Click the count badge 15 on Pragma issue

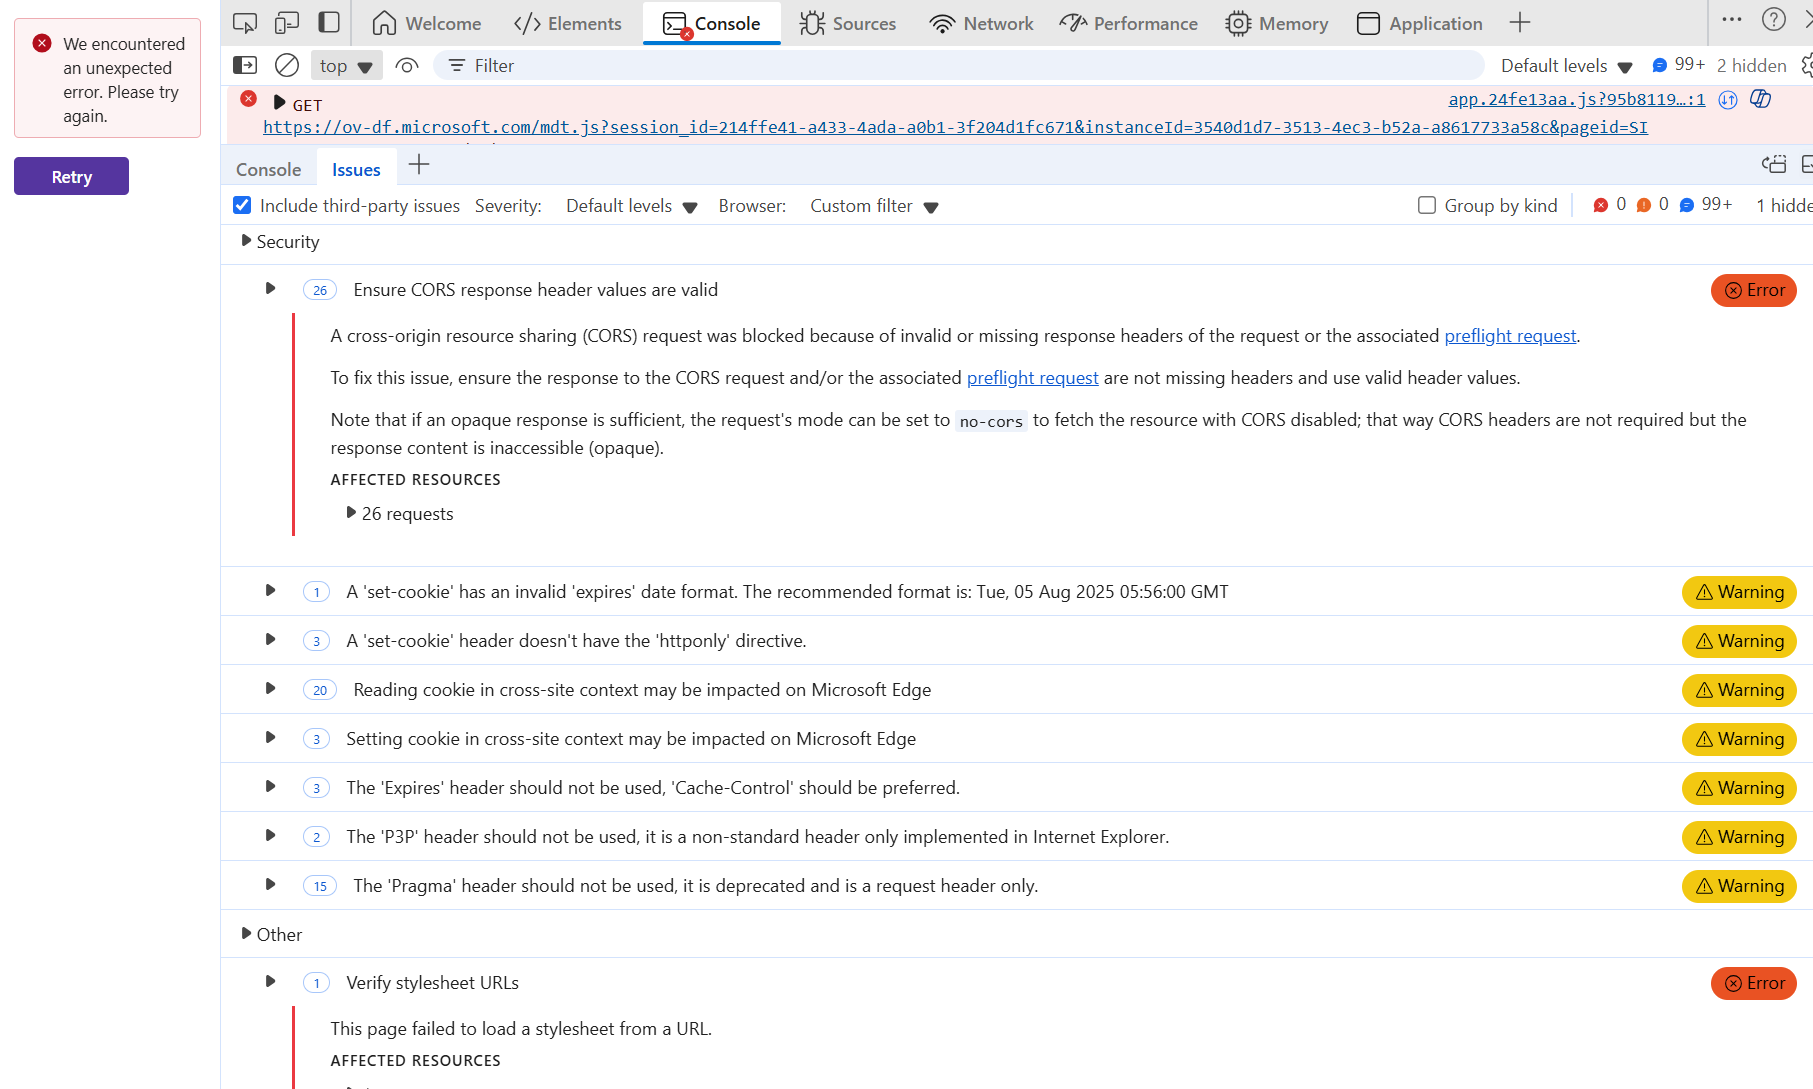tap(320, 886)
